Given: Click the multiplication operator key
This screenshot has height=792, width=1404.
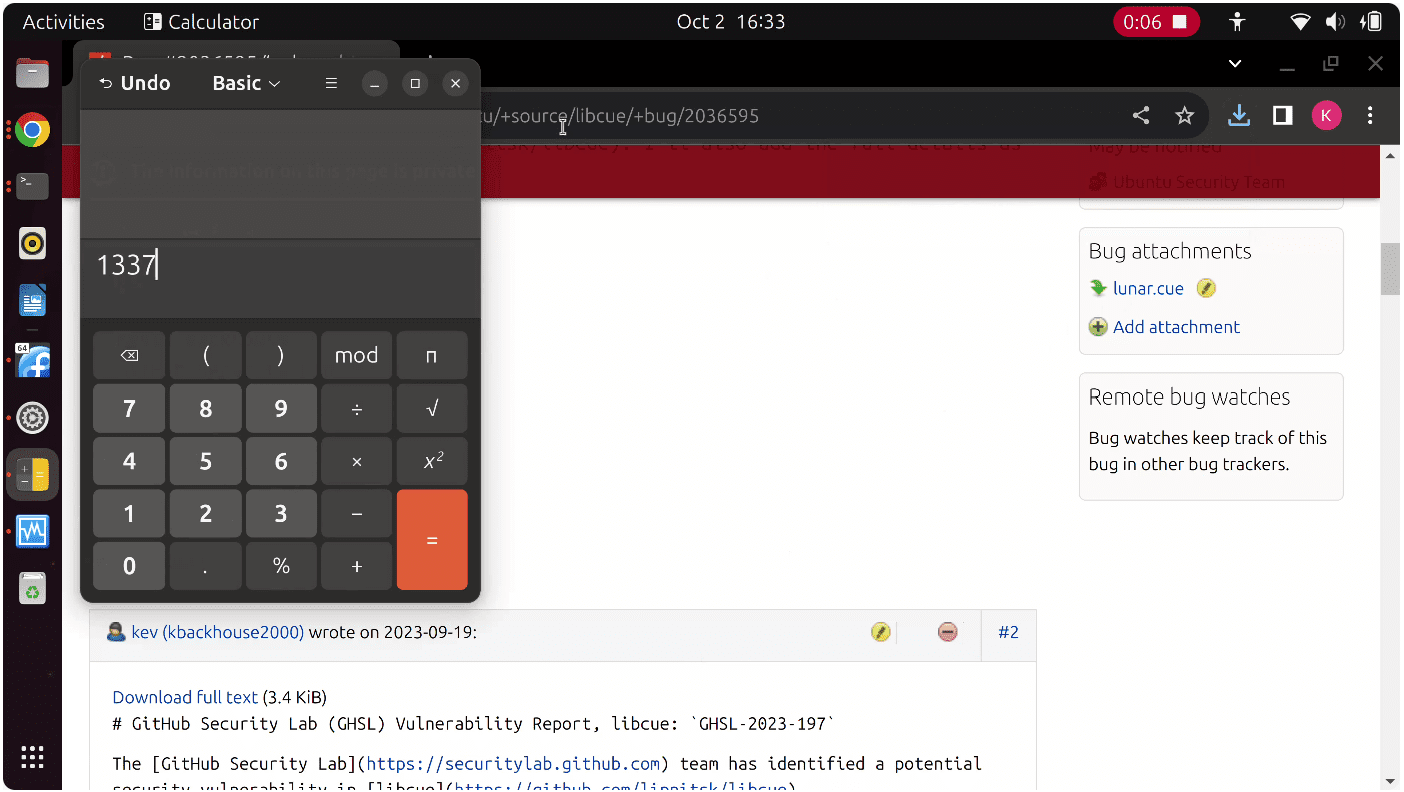Looking at the screenshot, I should pos(356,461).
